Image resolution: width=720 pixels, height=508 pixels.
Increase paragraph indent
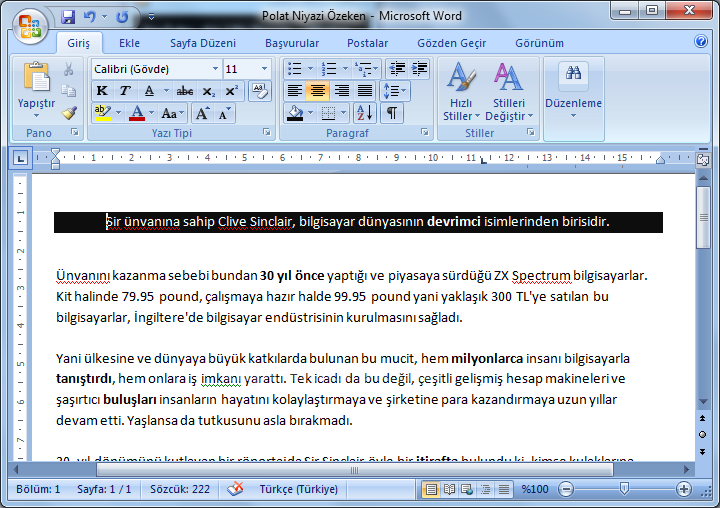(419, 69)
